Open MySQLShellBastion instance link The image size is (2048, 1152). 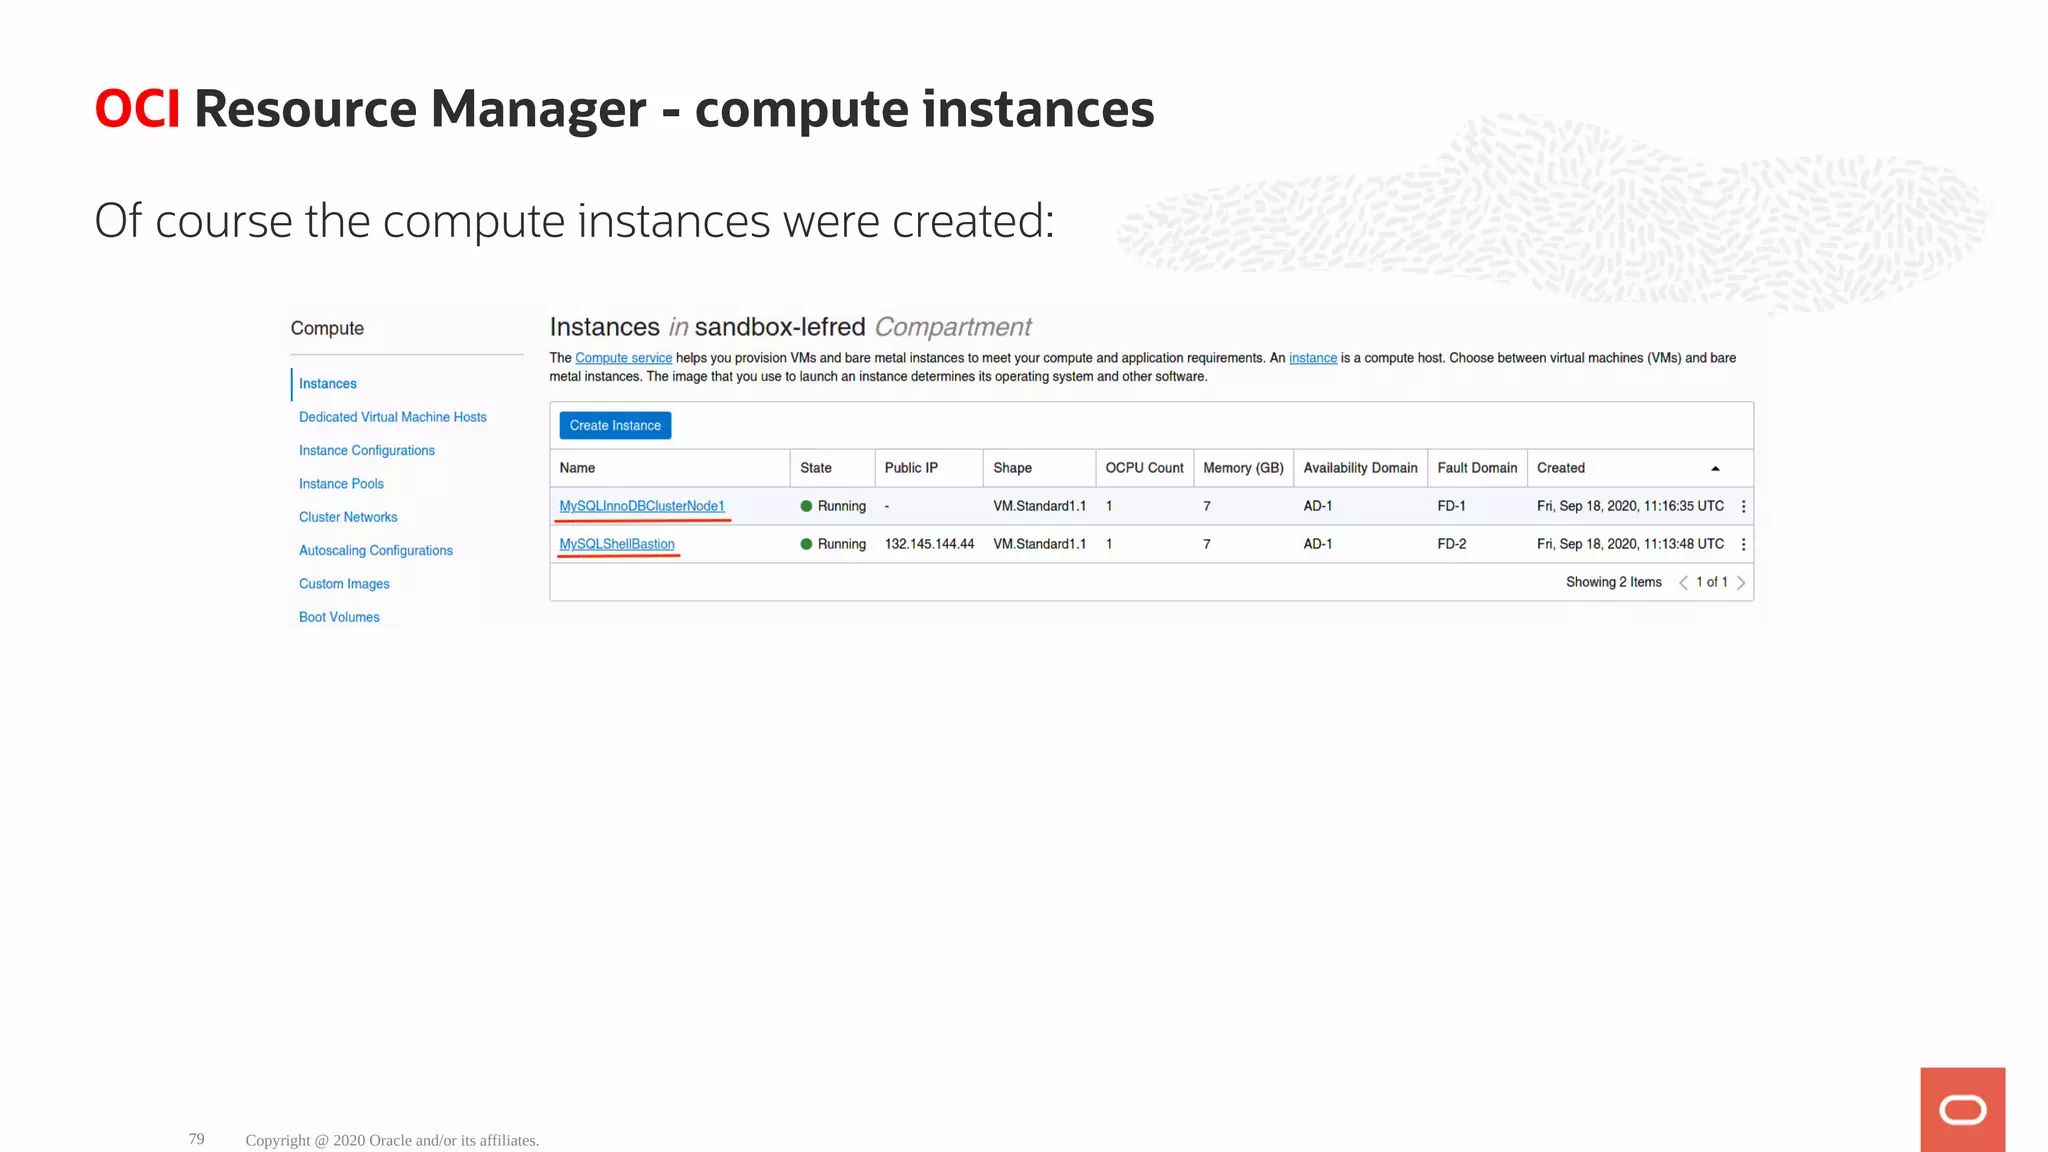(x=617, y=544)
